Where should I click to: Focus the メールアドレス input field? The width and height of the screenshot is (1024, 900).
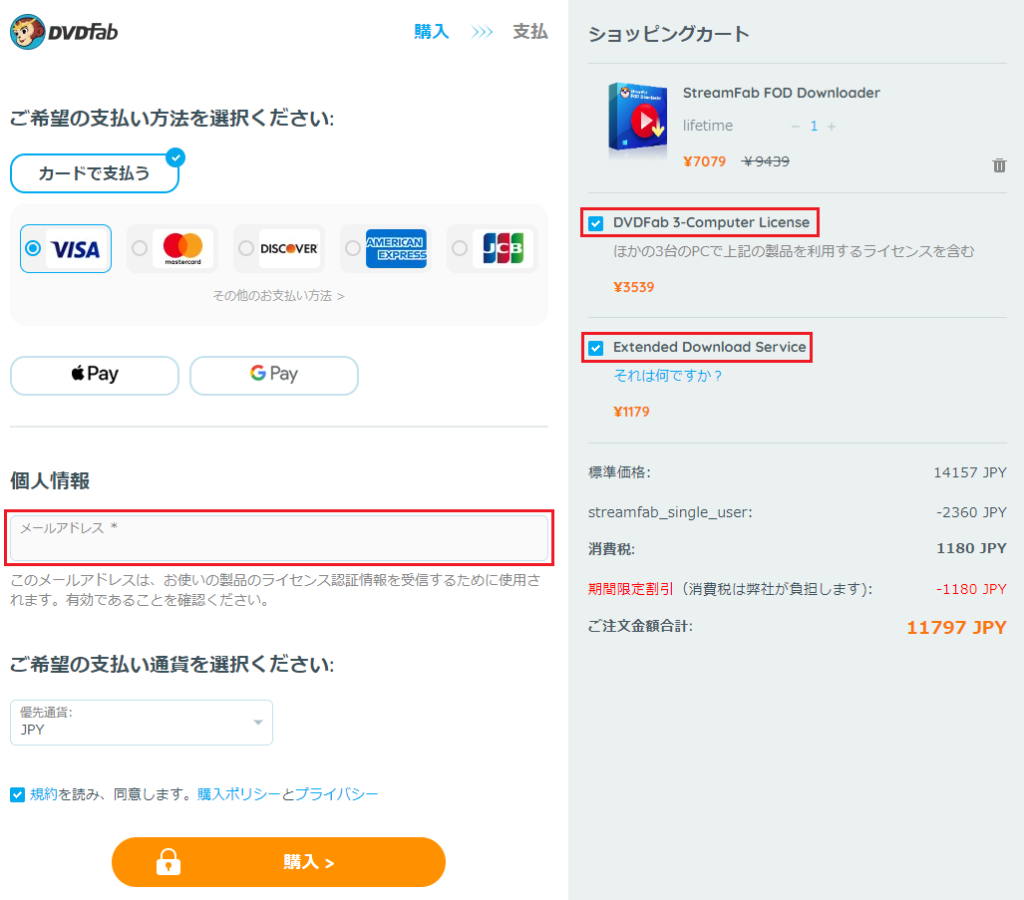279,538
